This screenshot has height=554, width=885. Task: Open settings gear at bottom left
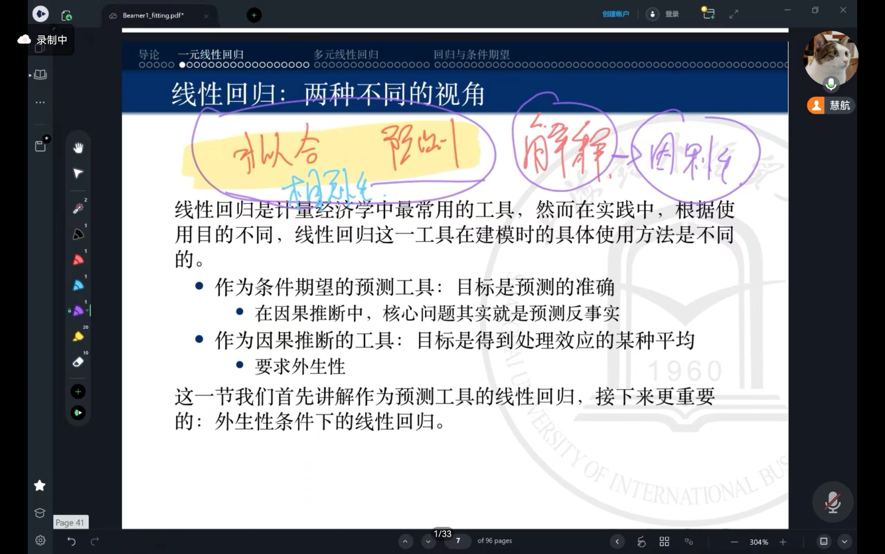click(x=40, y=540)
